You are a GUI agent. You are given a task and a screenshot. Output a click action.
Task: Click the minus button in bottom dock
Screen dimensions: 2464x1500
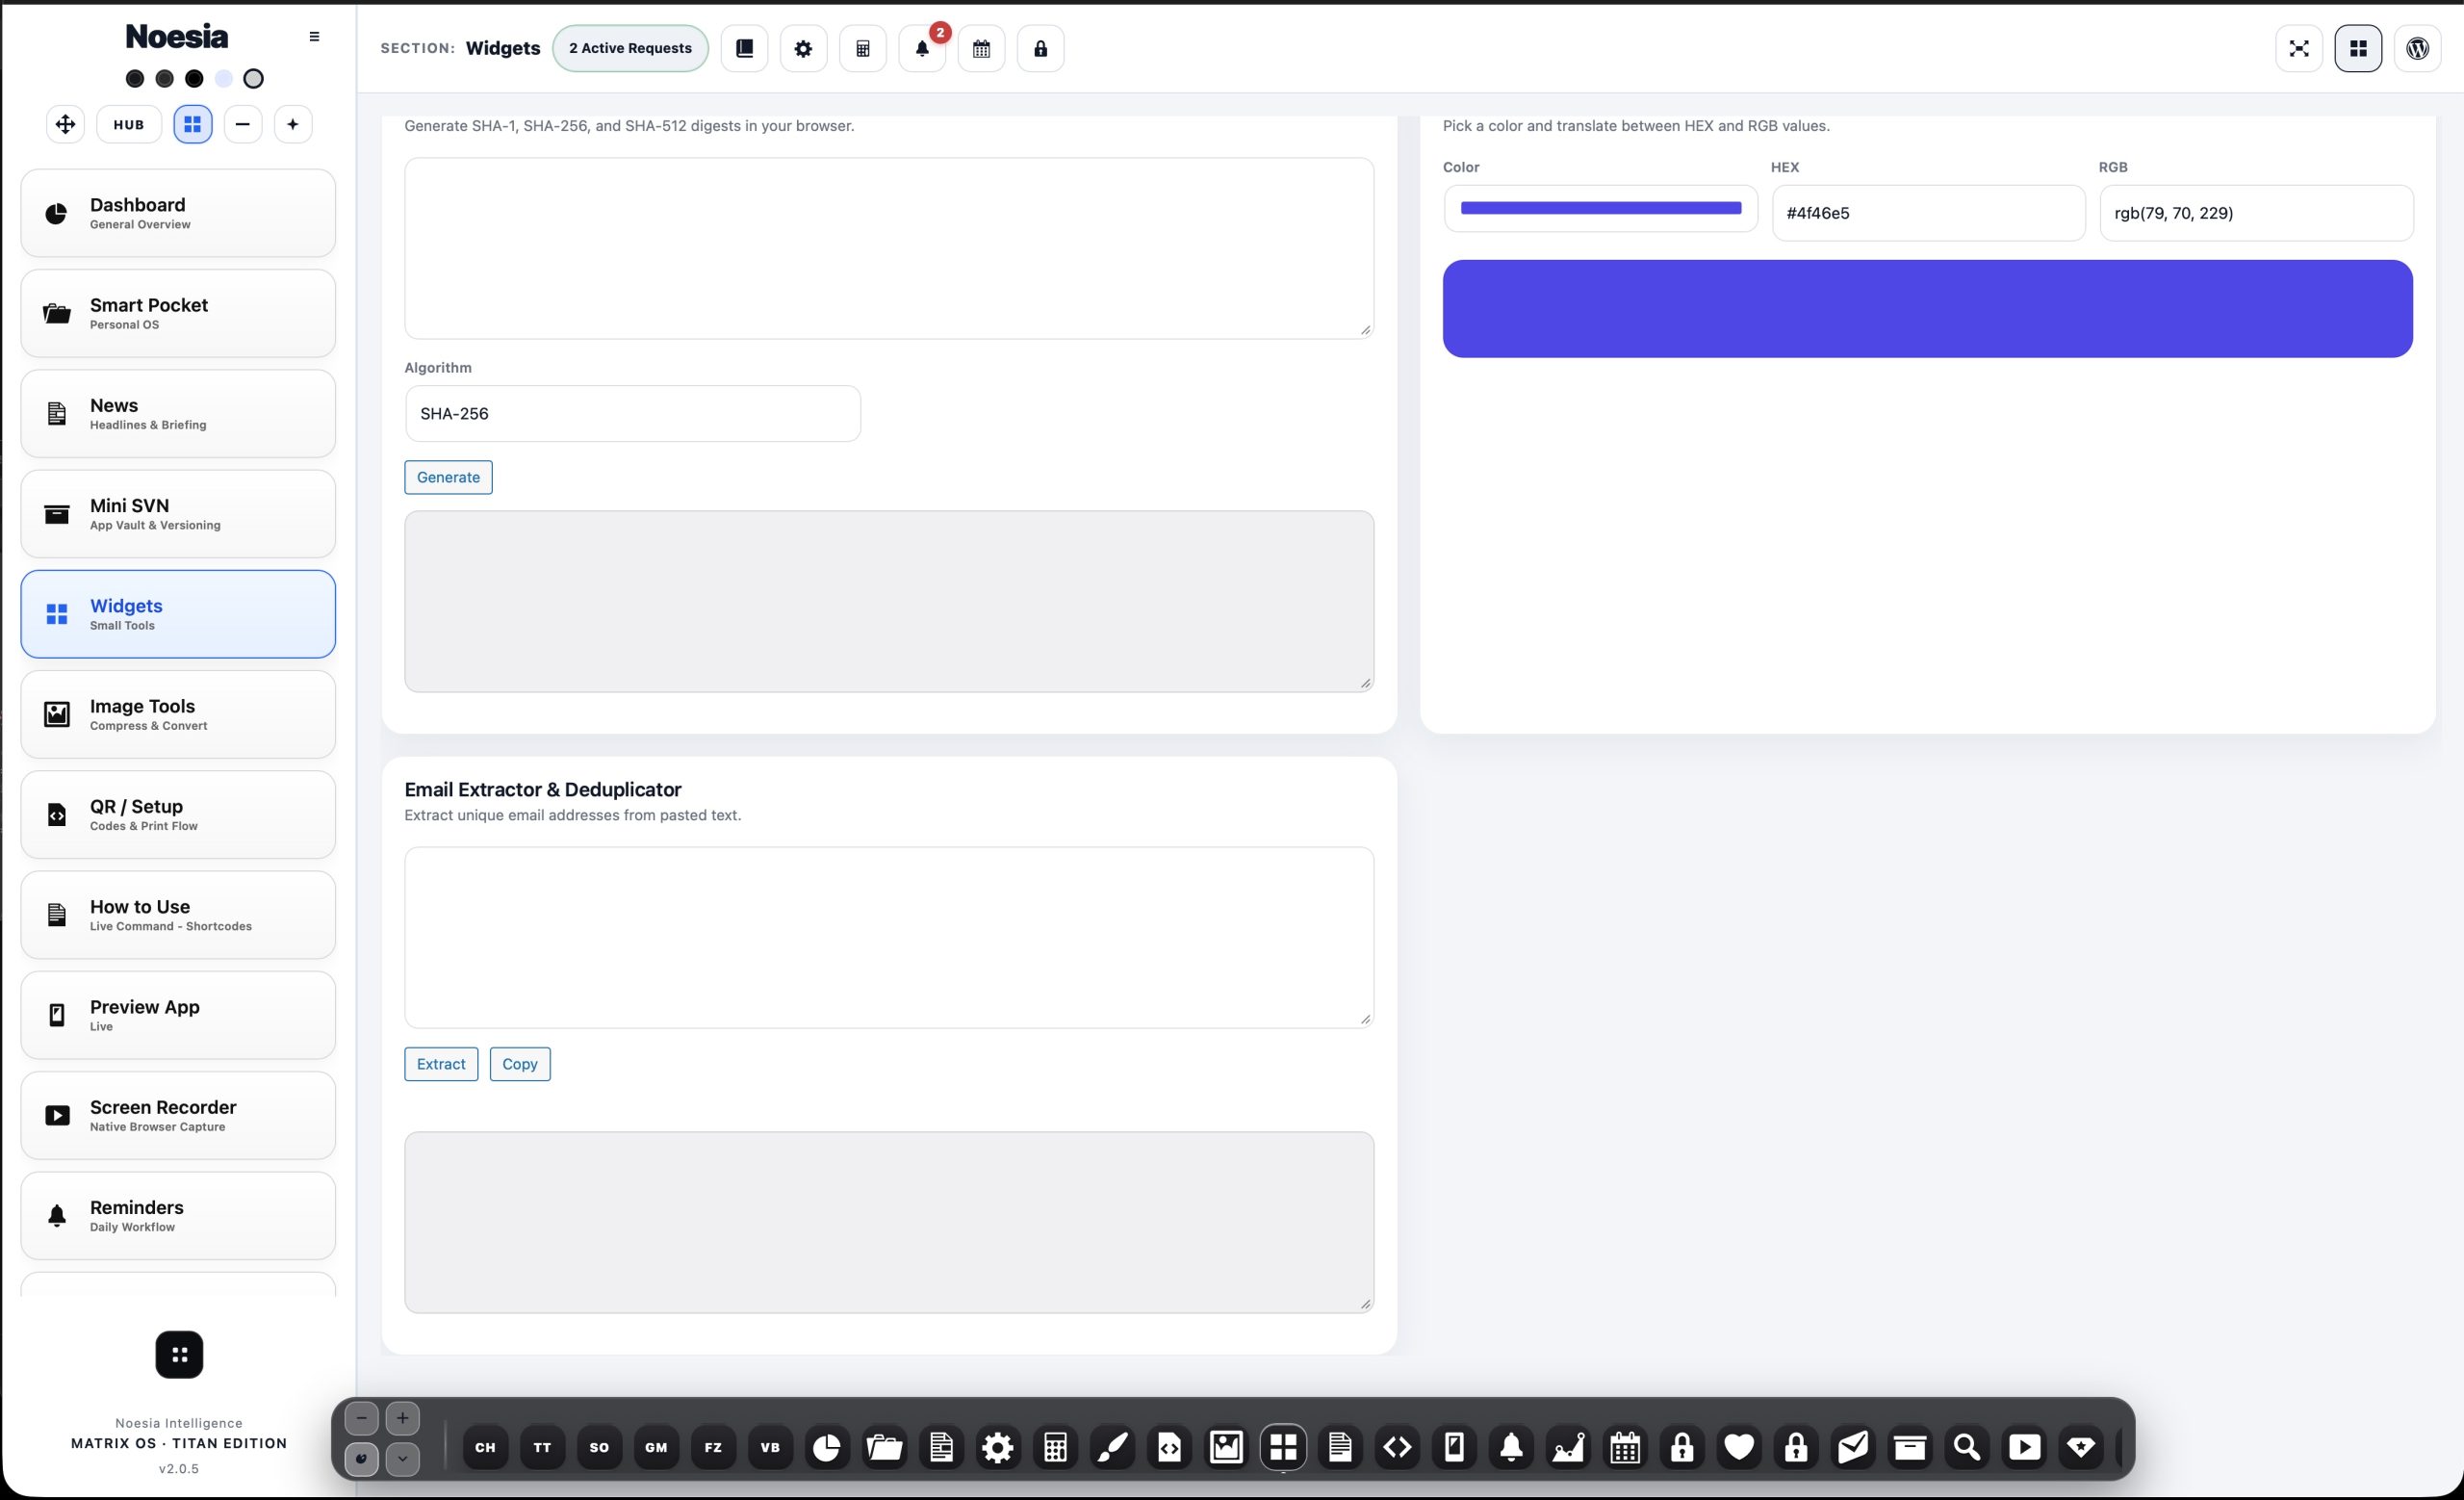362,1418
